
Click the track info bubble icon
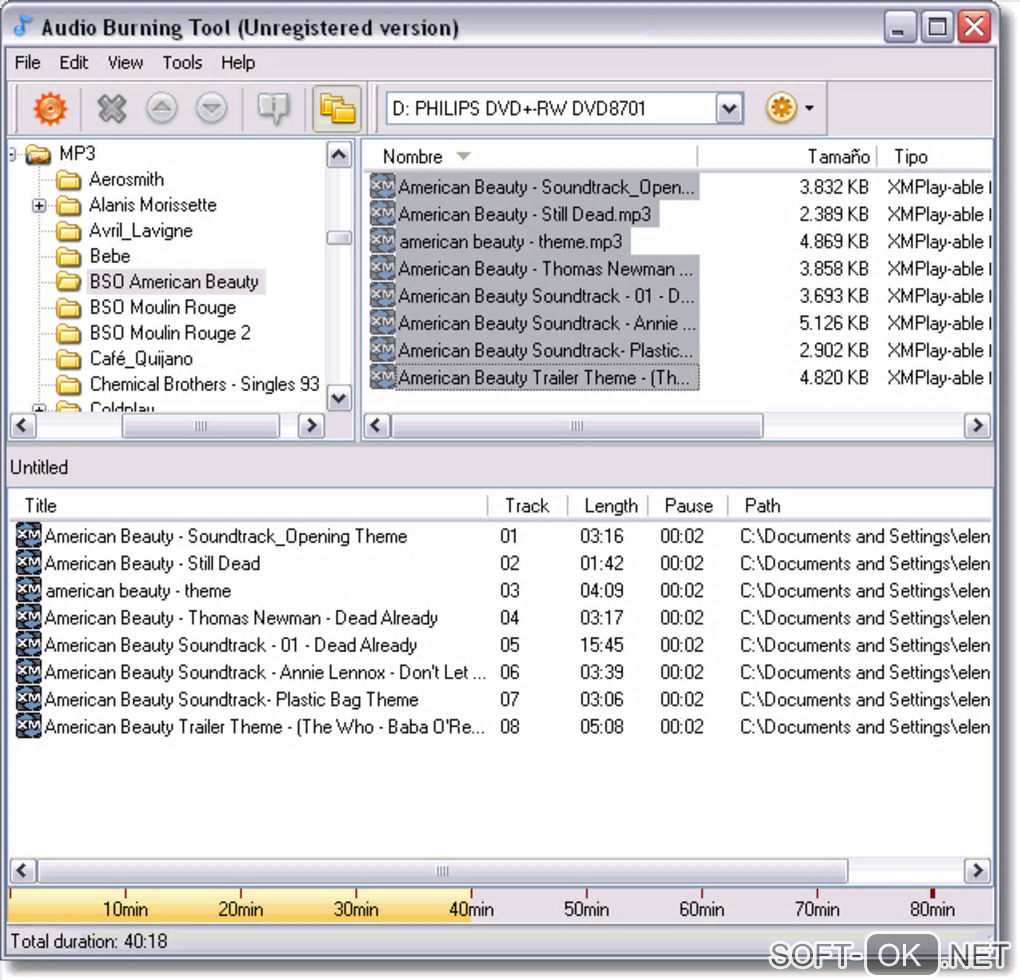273,108
